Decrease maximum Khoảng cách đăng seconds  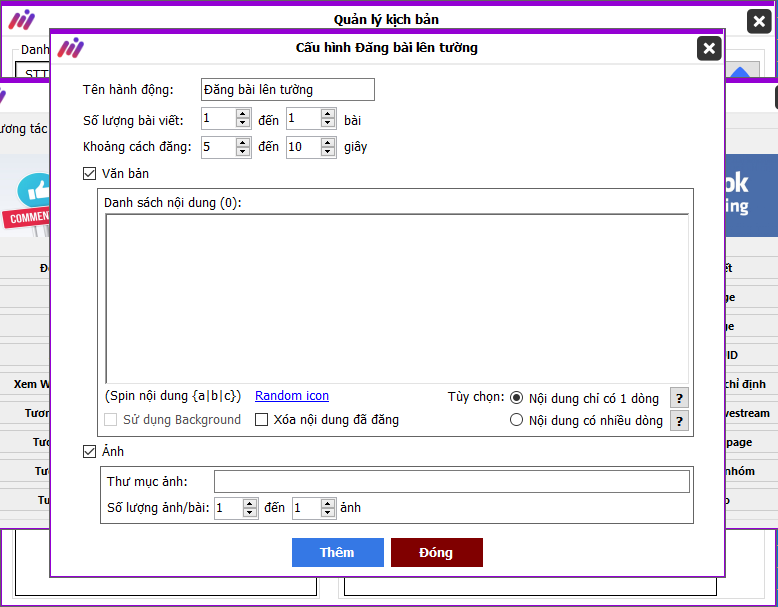328,152
